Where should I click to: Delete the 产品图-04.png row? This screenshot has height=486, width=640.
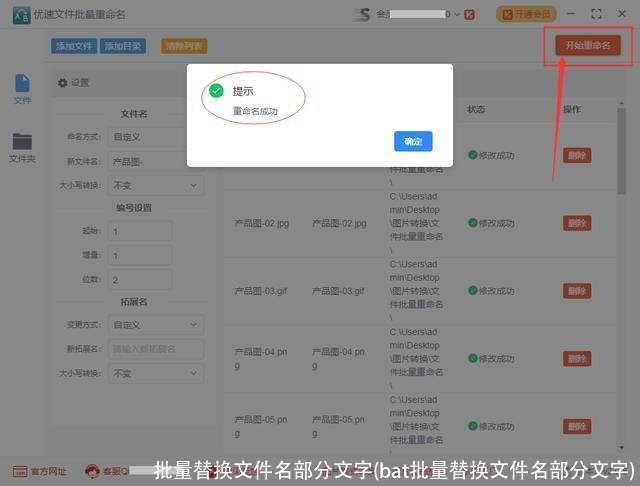click(577, 359)
